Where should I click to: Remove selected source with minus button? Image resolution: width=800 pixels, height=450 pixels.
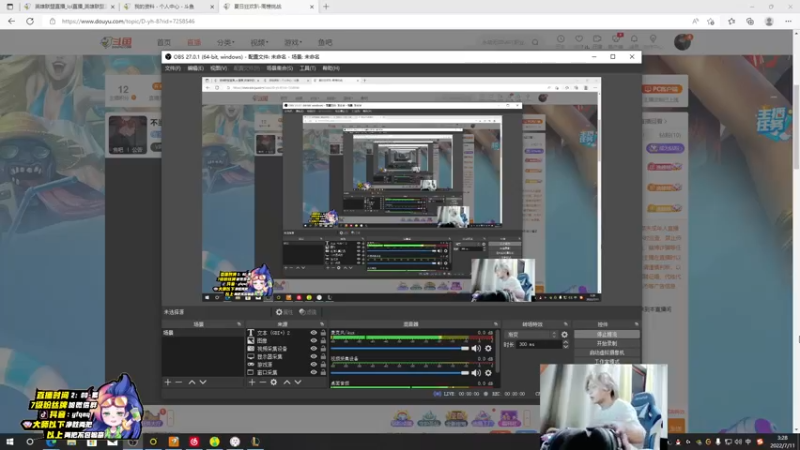coord(263,382)
